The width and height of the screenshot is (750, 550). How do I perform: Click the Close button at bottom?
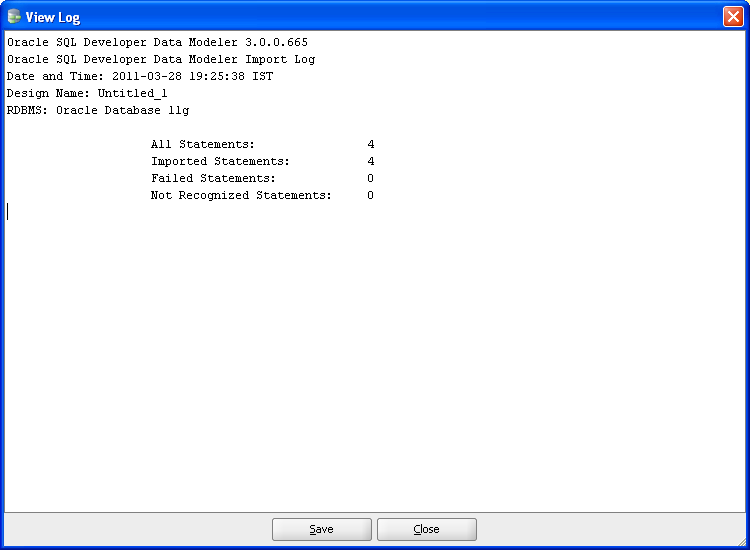coord(427,529)
